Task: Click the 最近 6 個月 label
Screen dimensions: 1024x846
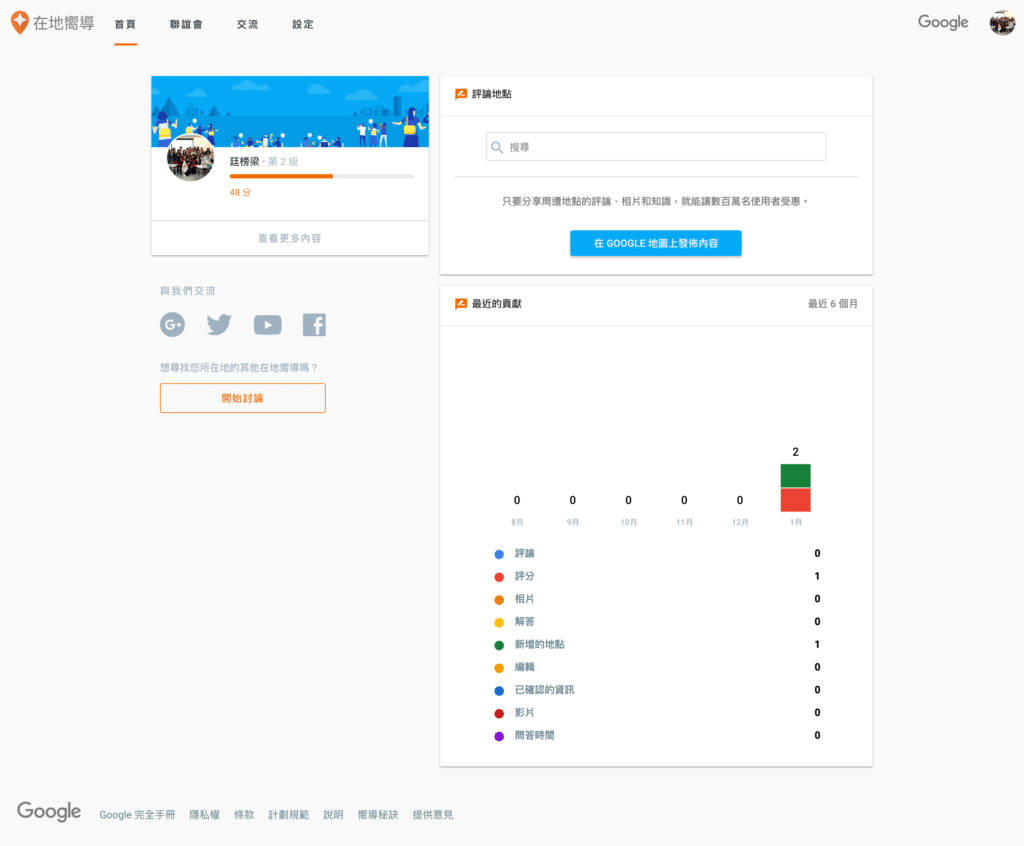Action: [833, 304]
